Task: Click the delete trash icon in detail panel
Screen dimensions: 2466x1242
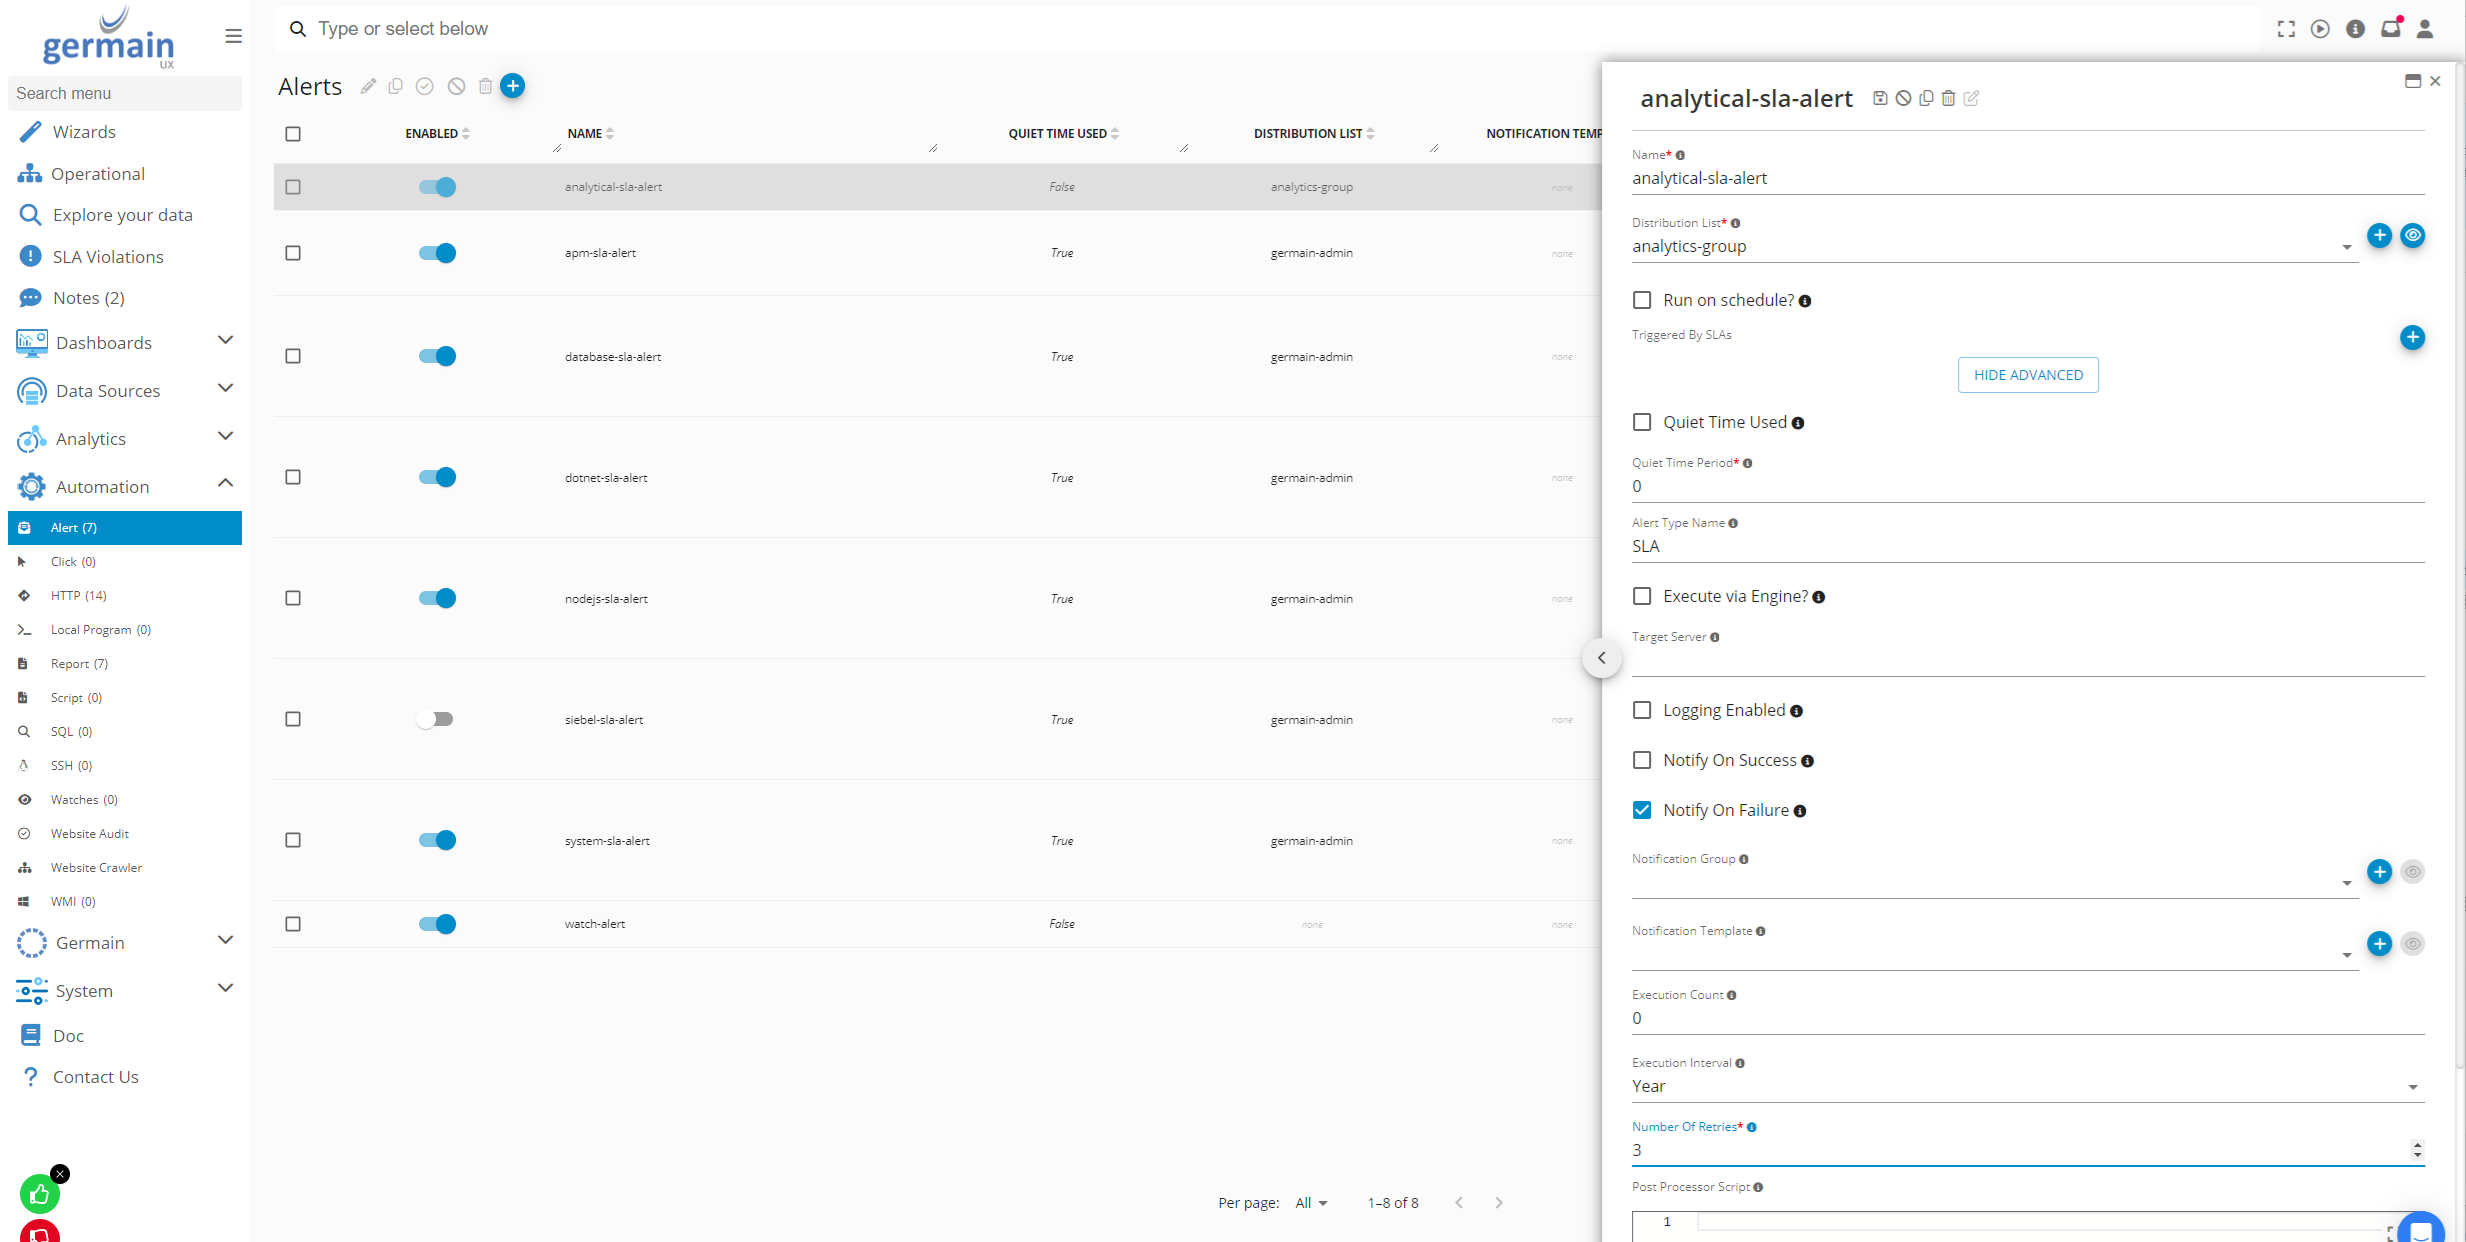Action: [1948, 98]
